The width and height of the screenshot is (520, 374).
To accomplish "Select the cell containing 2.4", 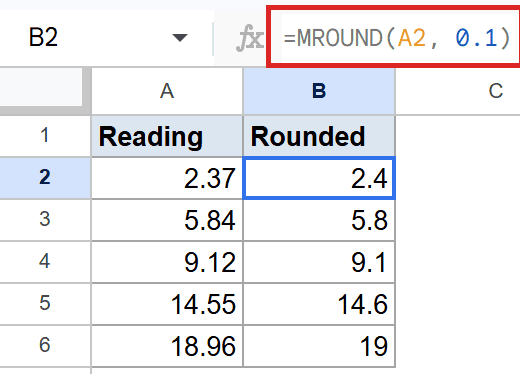I will pyautogui.click(x=319, y=178).
